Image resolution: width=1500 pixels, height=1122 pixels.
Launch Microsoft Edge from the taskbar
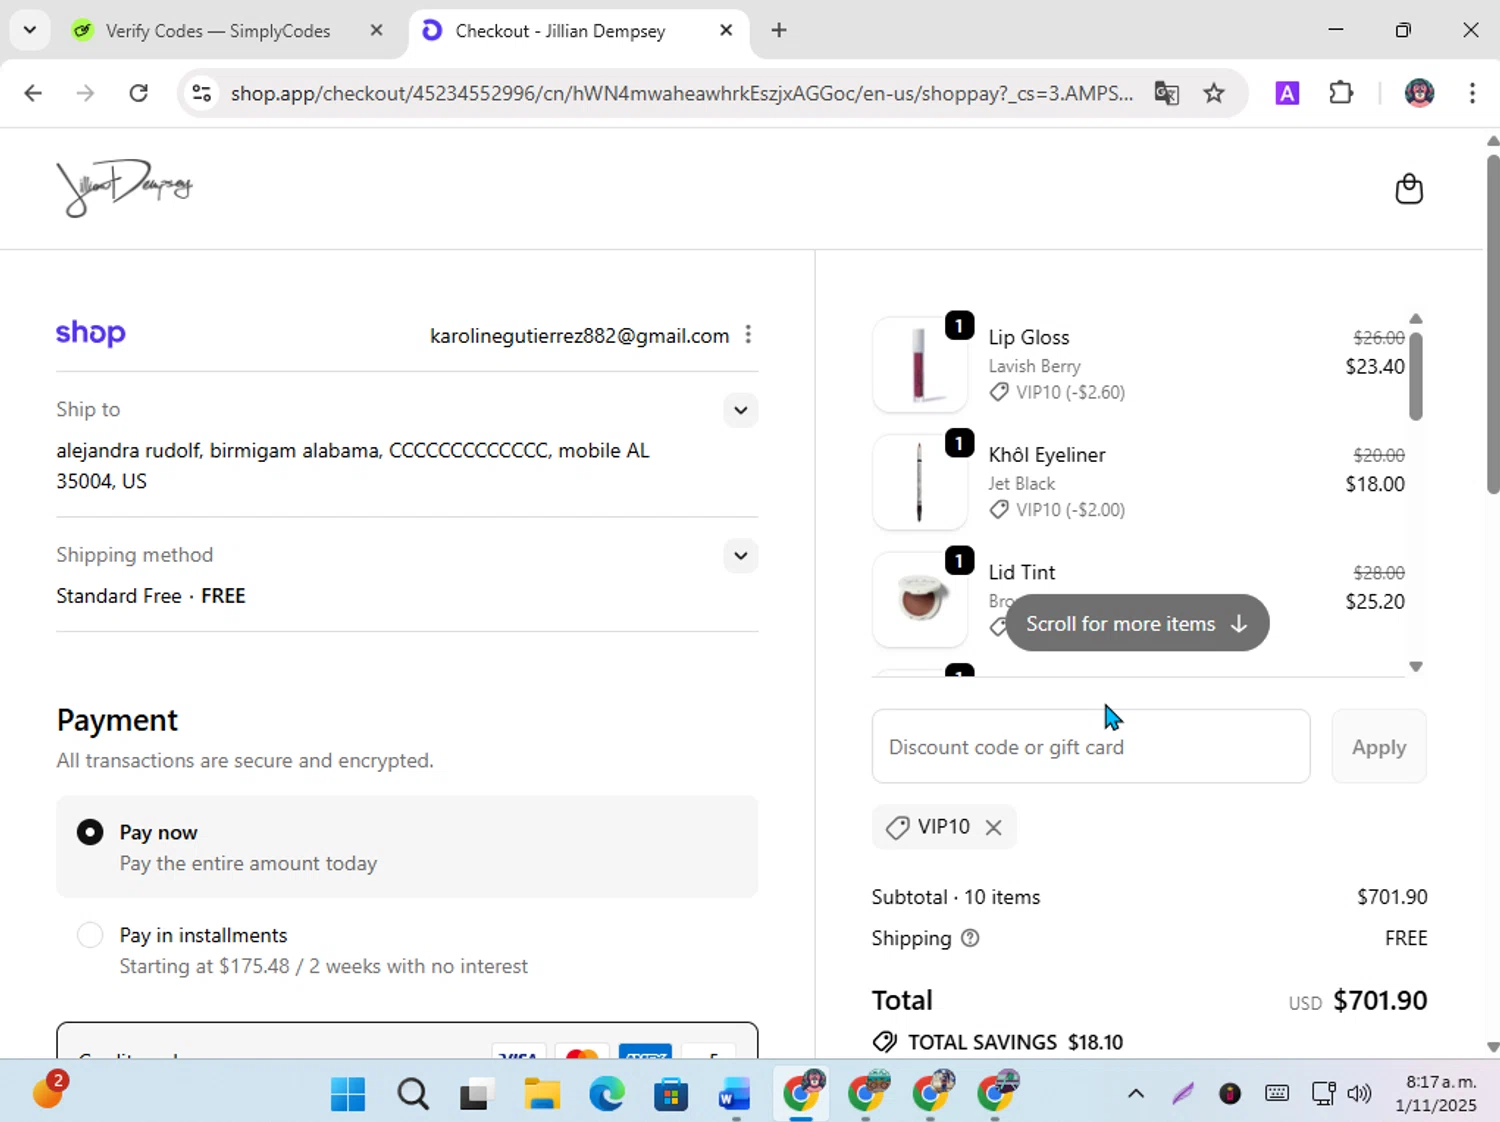click(606, 1094)
